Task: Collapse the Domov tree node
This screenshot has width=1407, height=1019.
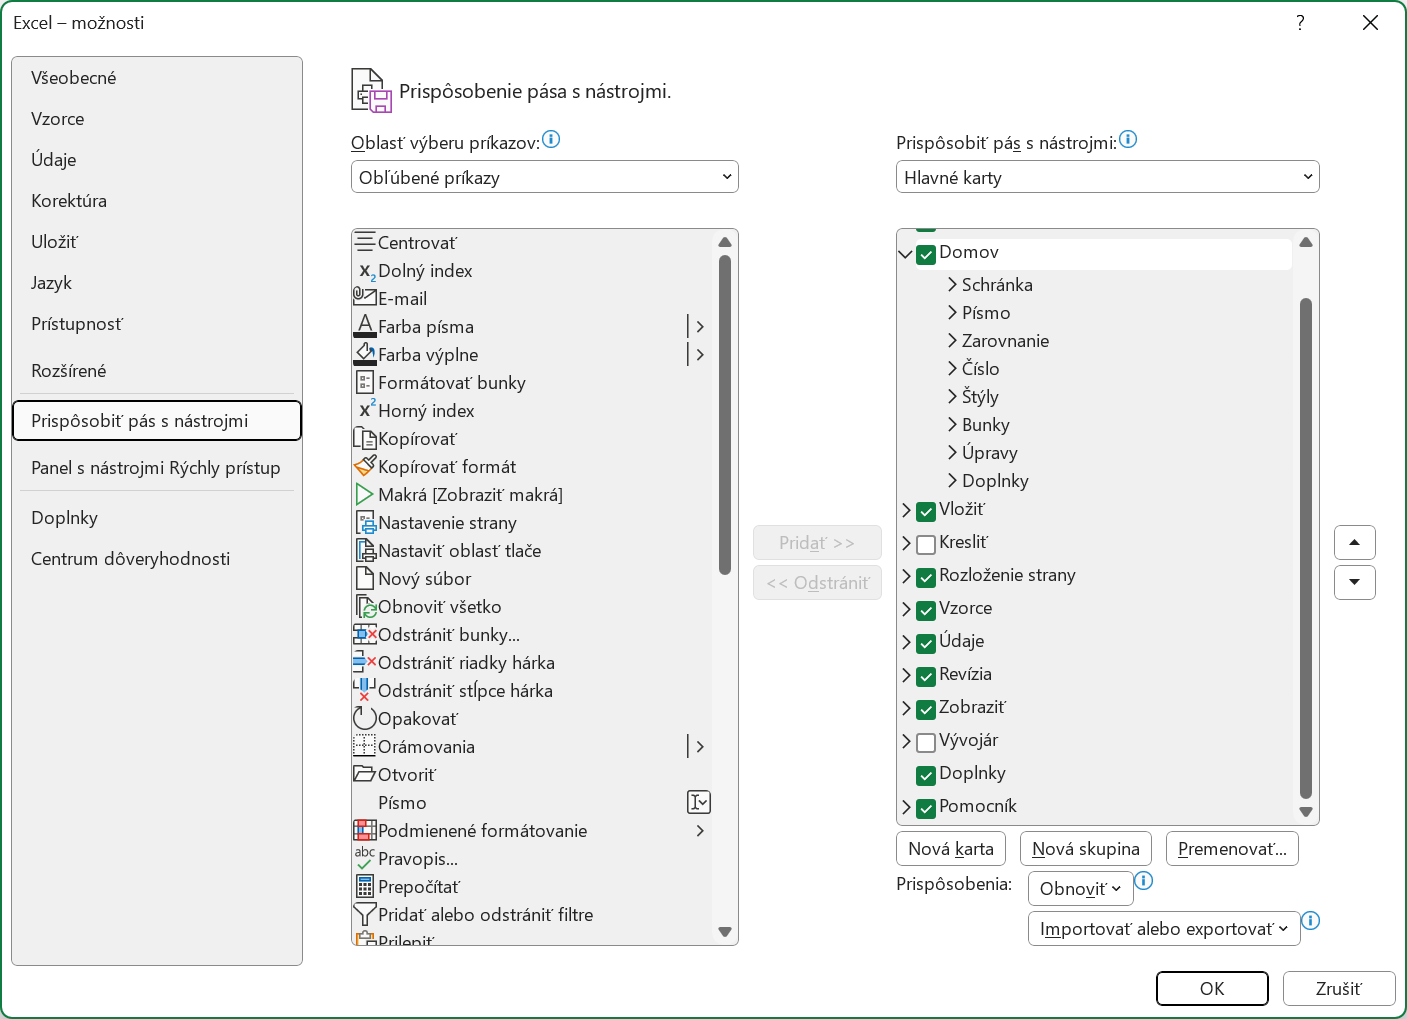Action: click(x=905, y=254)
